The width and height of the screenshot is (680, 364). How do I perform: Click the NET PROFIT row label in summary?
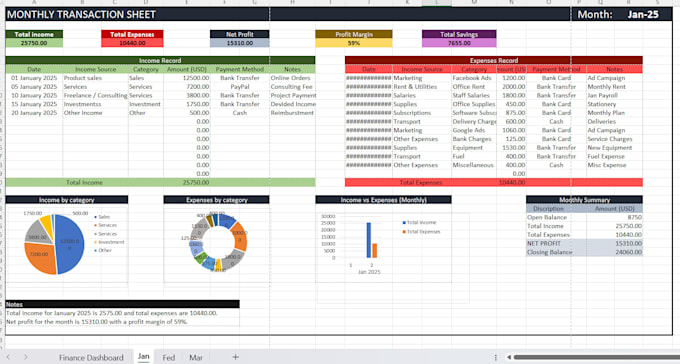(556, 243)
